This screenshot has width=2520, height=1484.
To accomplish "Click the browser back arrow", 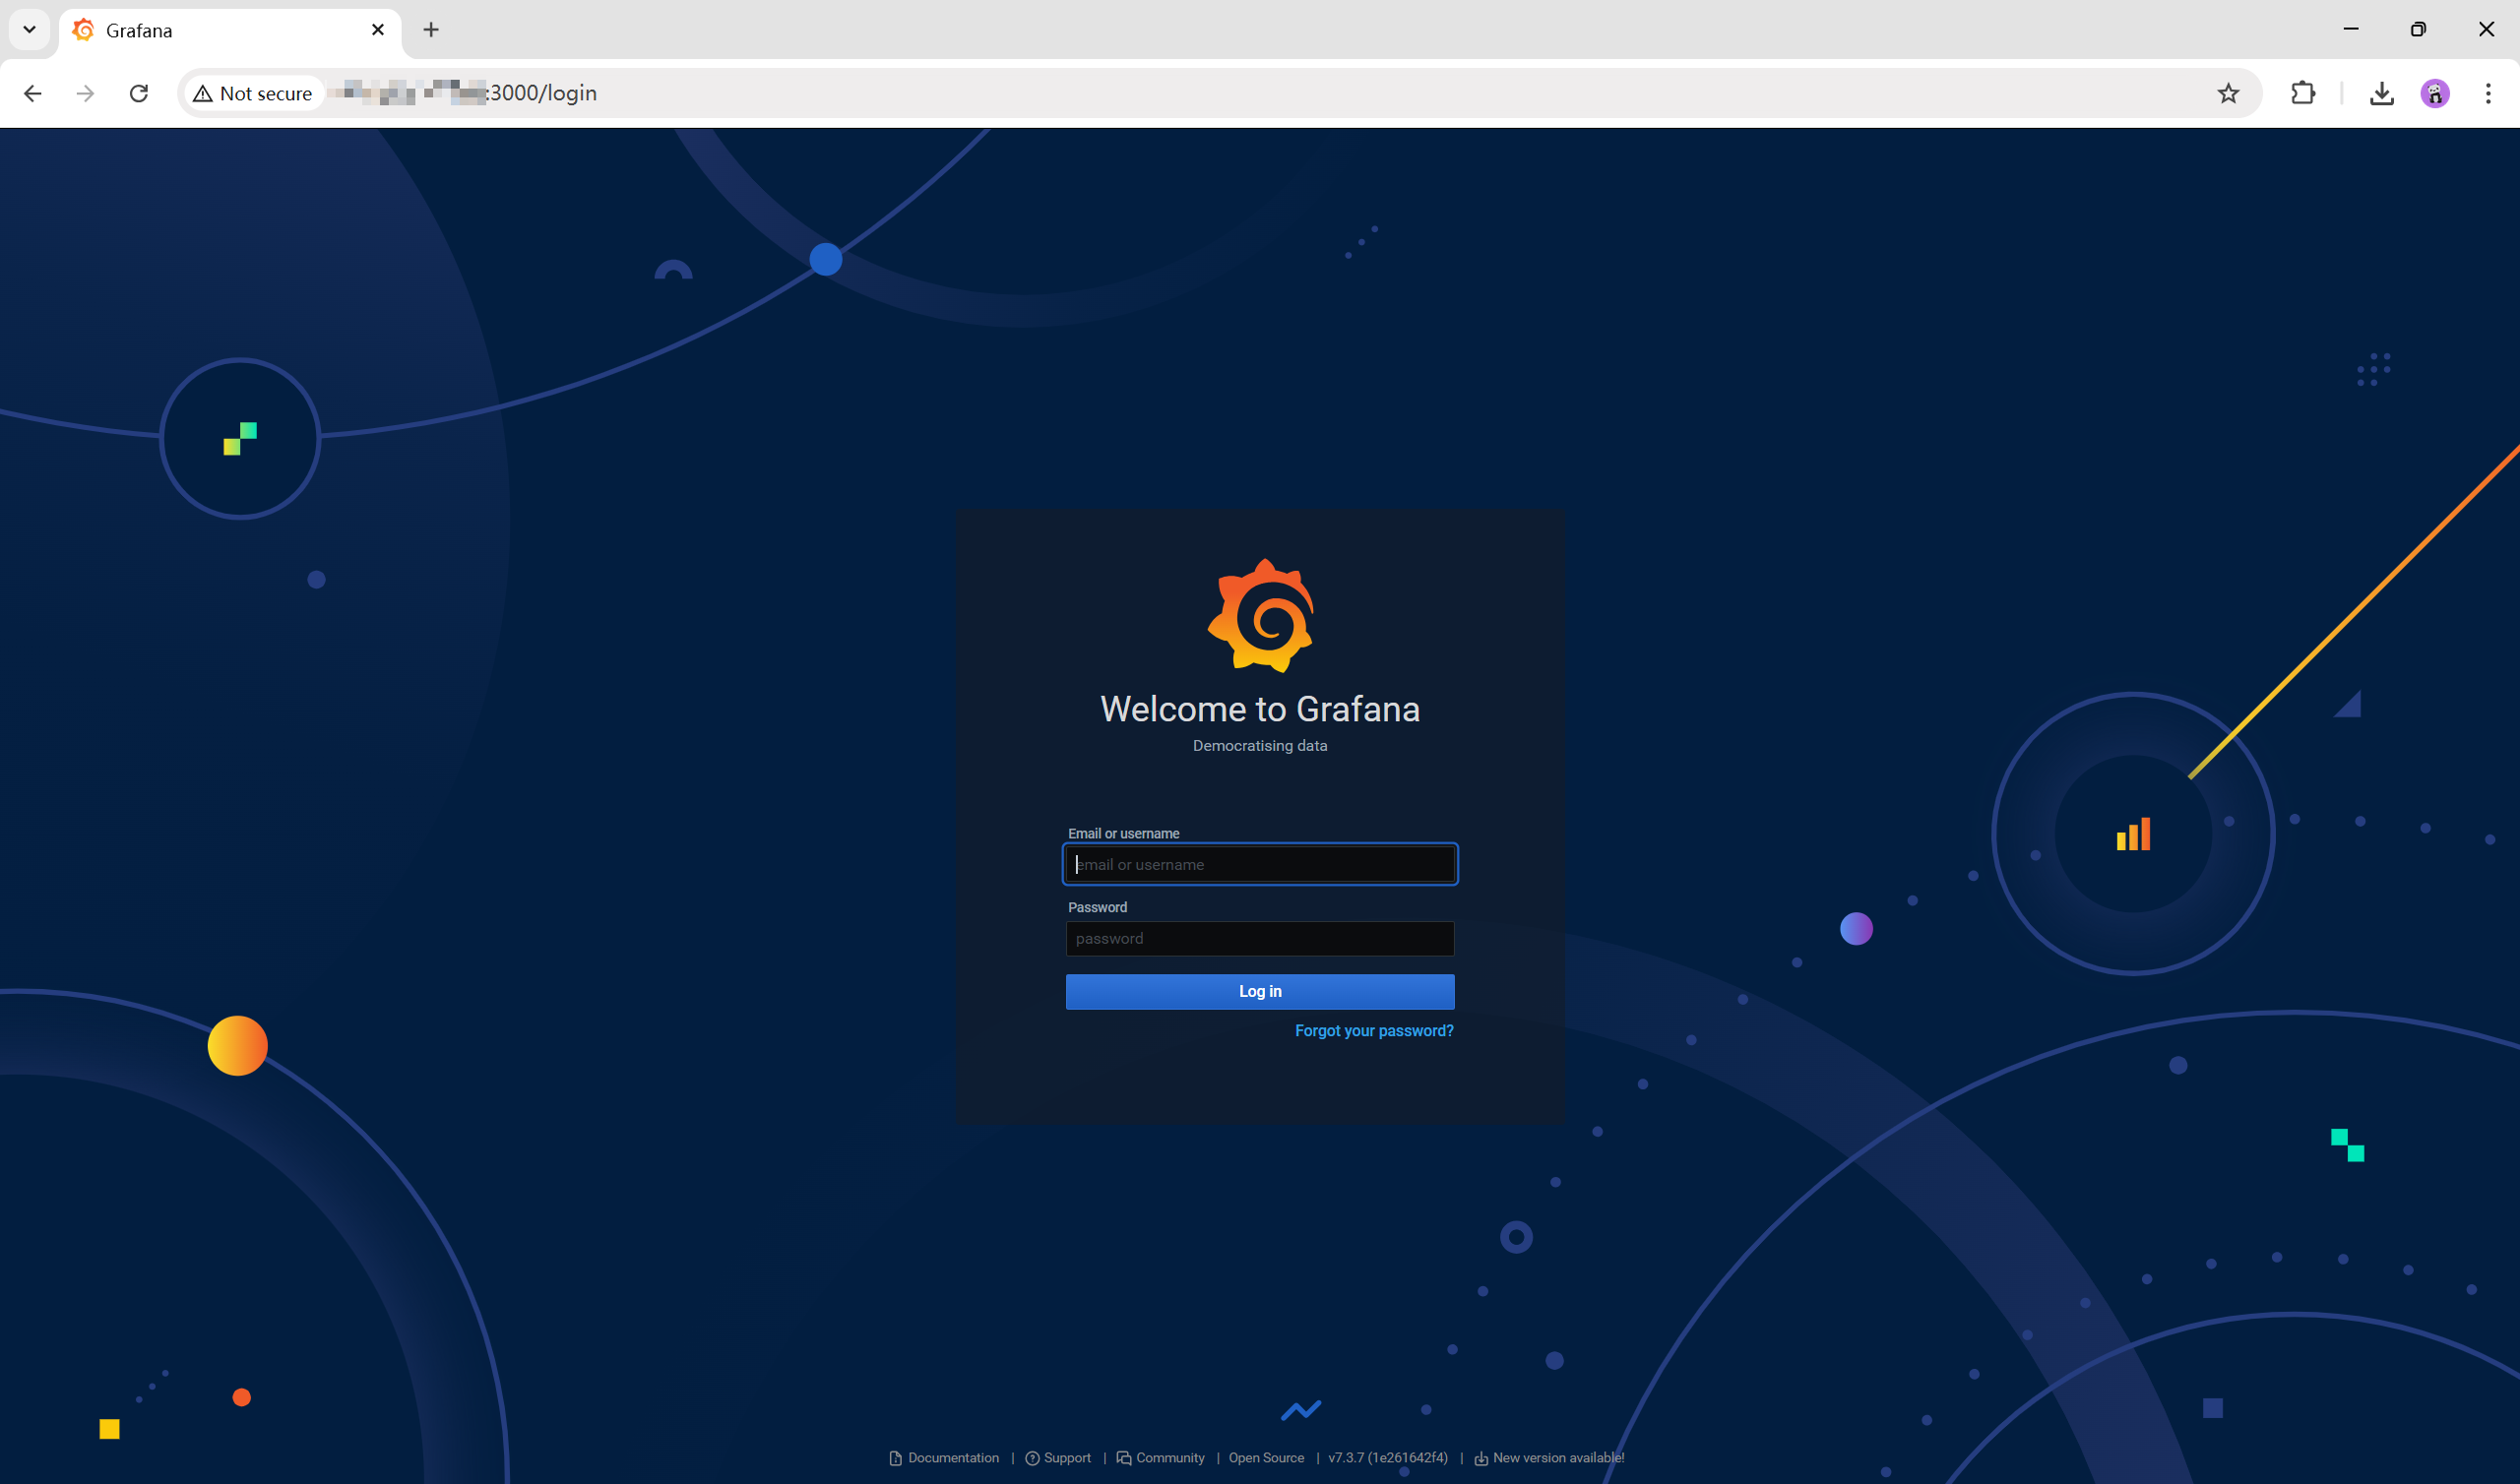I will pyautogui.click(x=32, y=93).
